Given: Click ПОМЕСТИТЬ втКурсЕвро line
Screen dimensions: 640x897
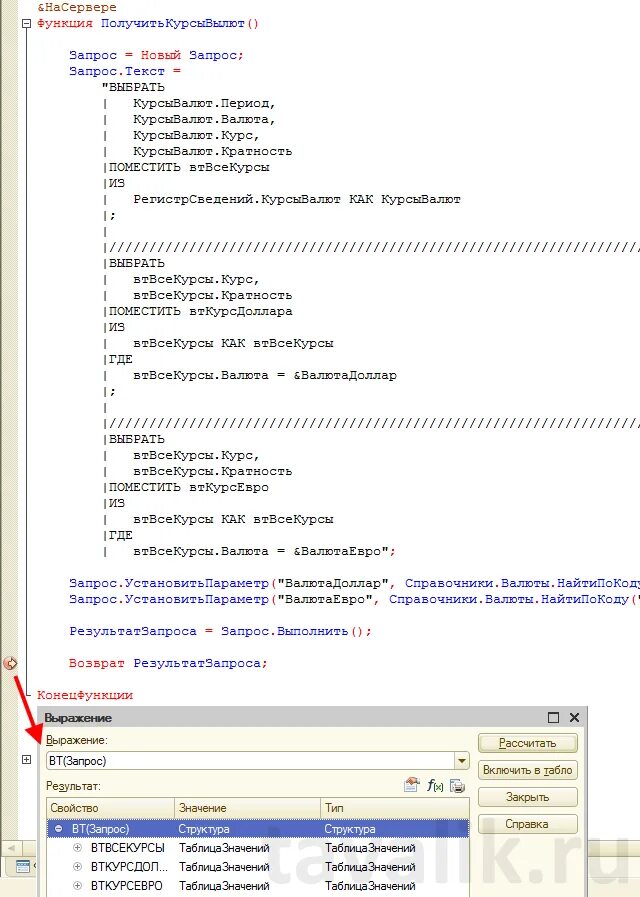Looking at the screenshot, I should click(x=189, y=488).
